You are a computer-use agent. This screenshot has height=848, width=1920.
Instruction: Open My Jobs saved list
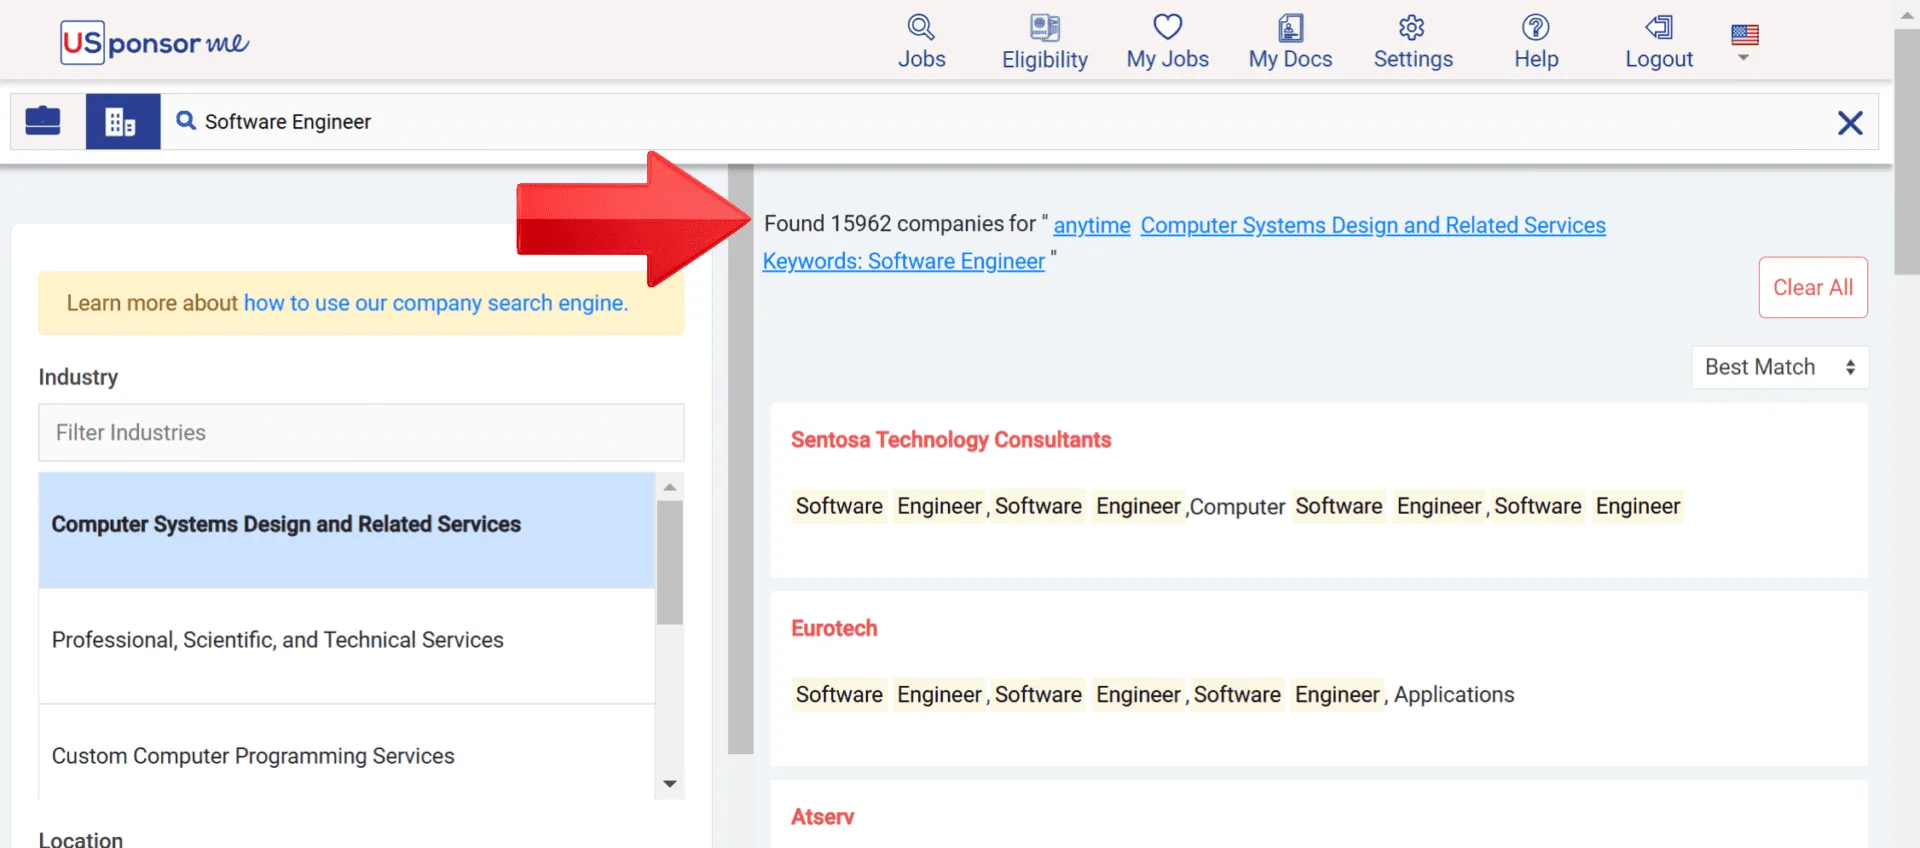(1167, 42)
